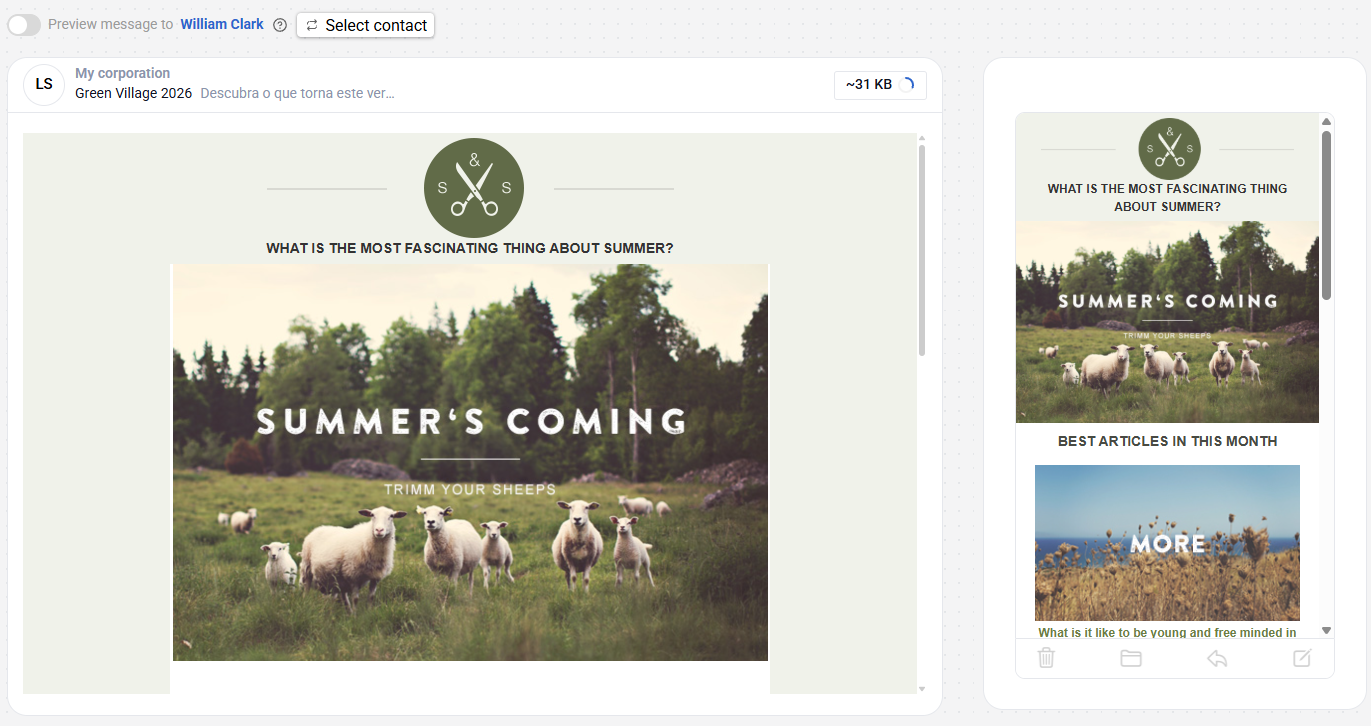
Task: Click the Summer's Coming sheep banner image
Action: tap(470, 462)
